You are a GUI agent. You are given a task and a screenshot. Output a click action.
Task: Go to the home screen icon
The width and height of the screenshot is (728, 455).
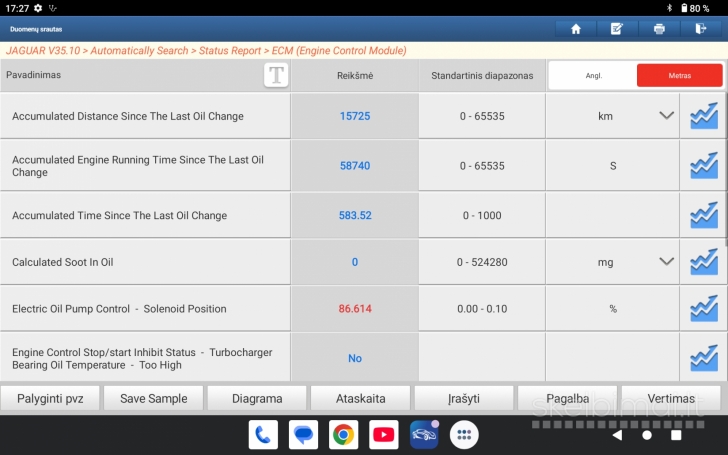click(x=576, y=29)
